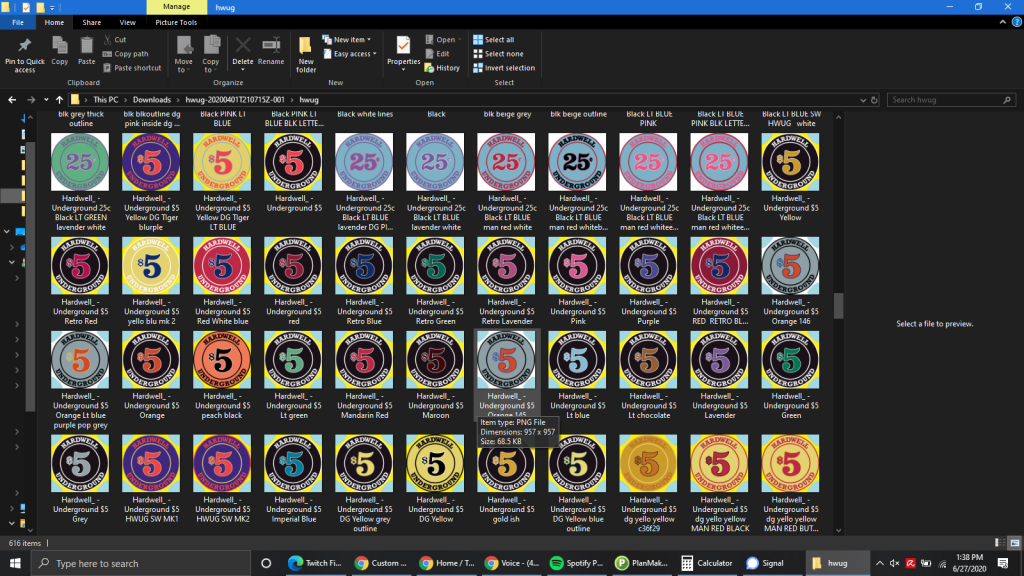The height and width of the screenshot is (576, 1024).
Task: Select the Underground $5 Maroon thumbnail
Action: coord(435,360)
